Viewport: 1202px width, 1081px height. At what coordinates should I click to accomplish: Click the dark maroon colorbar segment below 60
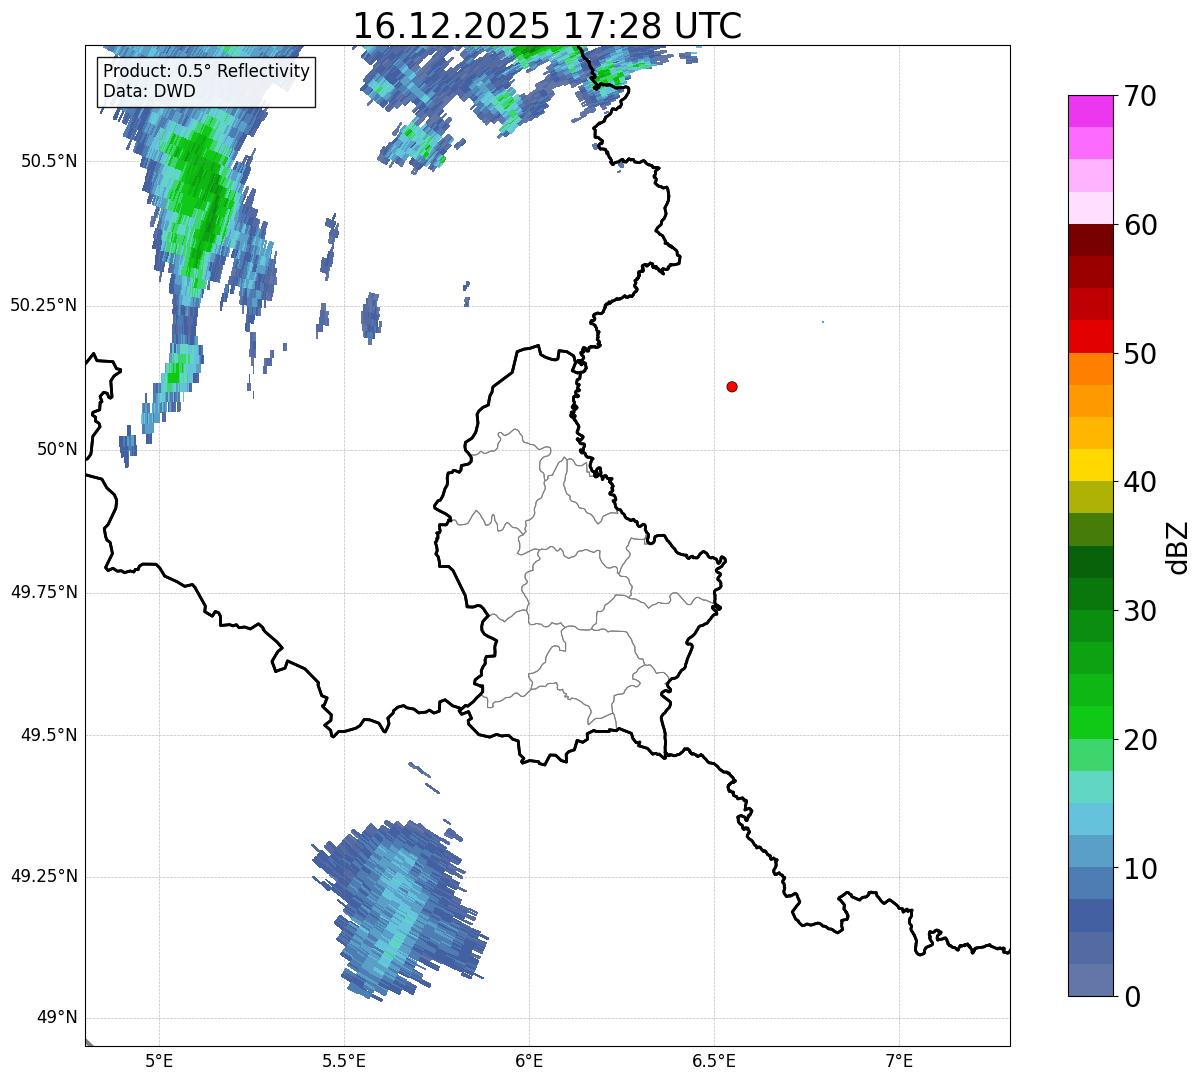pyautogui.click(x=1090, y=240)
